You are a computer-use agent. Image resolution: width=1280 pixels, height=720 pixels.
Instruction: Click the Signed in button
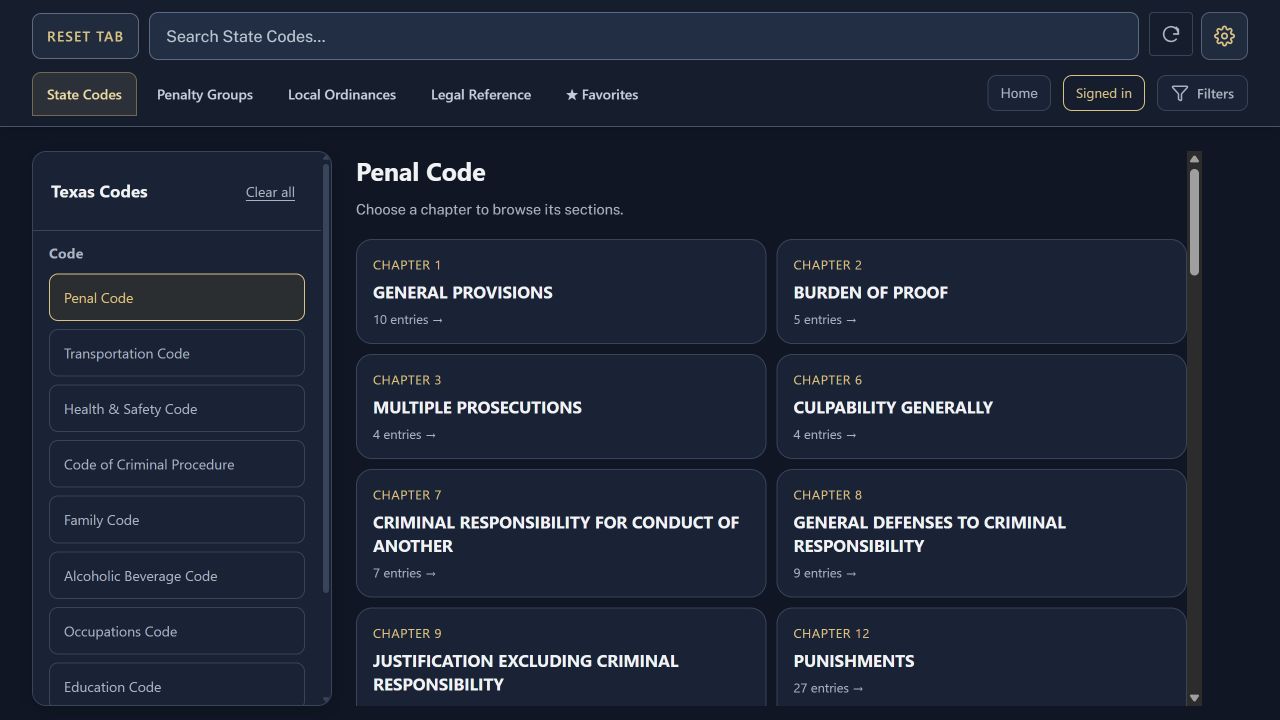(x=1104, y=93)
